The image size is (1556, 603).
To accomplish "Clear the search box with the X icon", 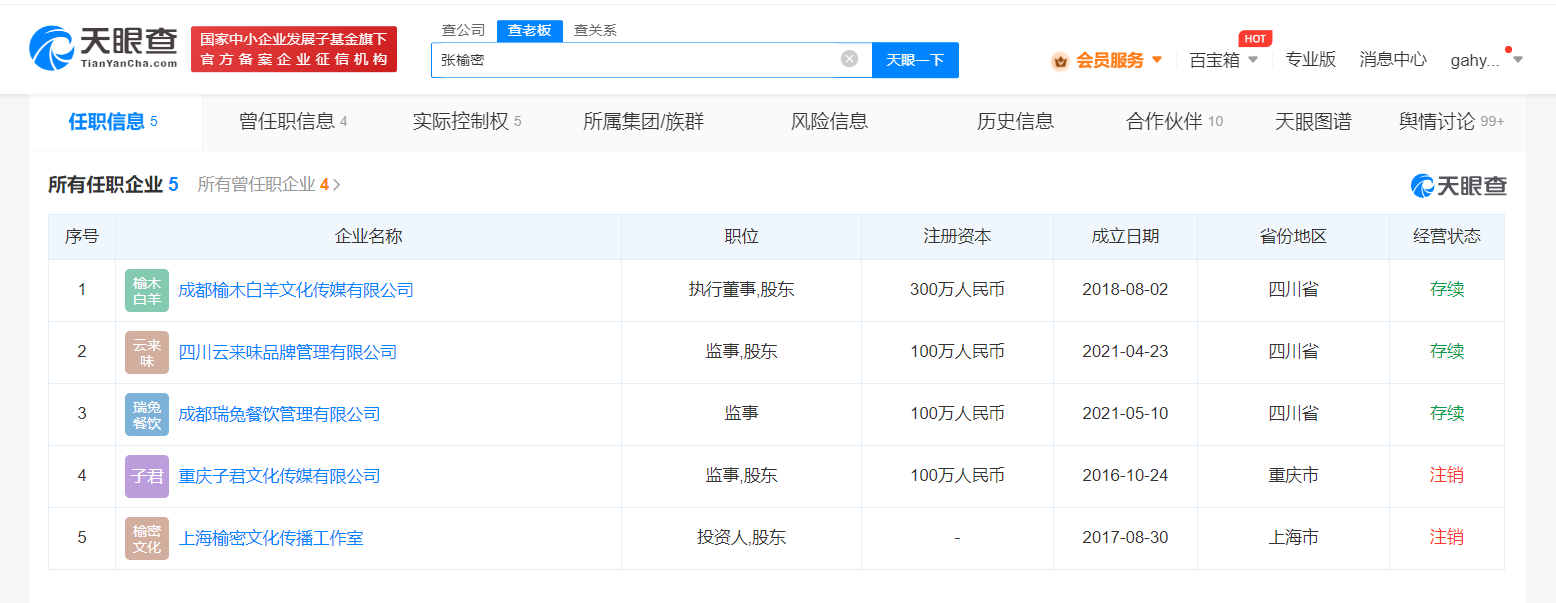I will coord(849,59).
